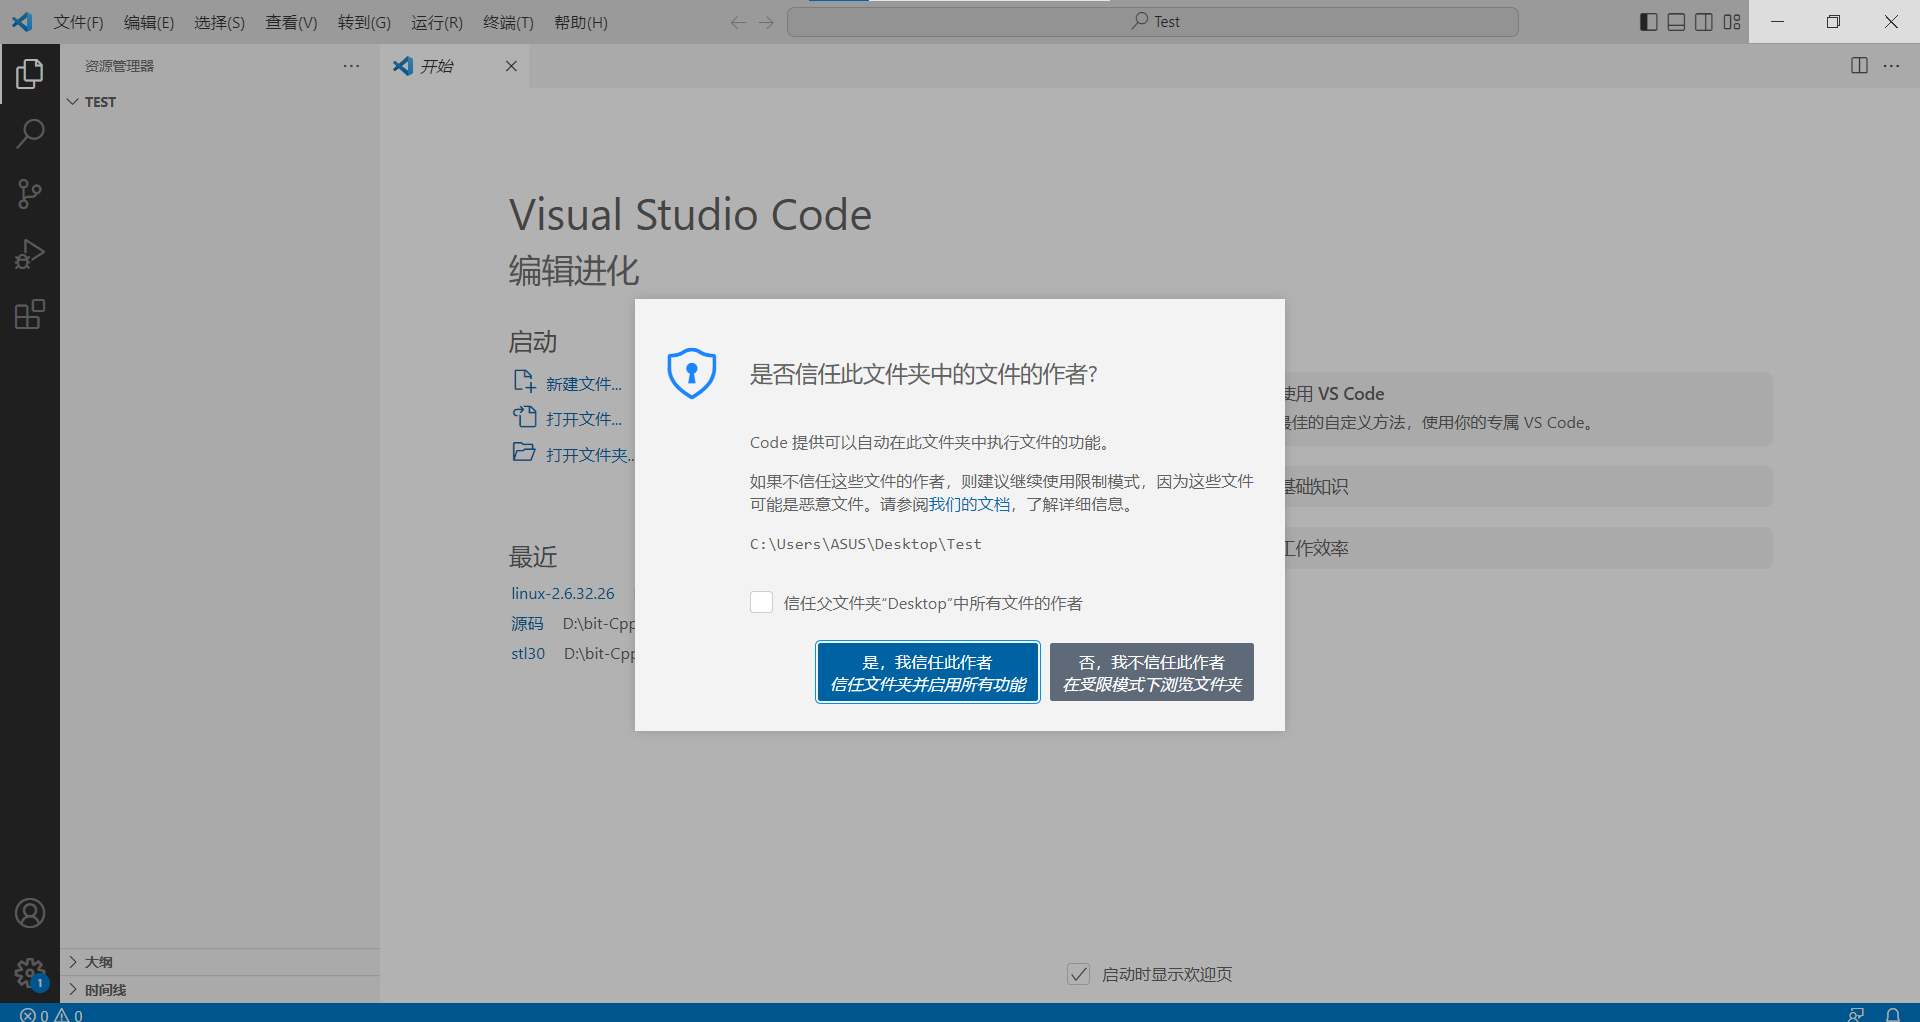Viewport: 1920px width, 1022px height.
Task: Click the errors and warnings status indicator
Action: (51, 1014)
